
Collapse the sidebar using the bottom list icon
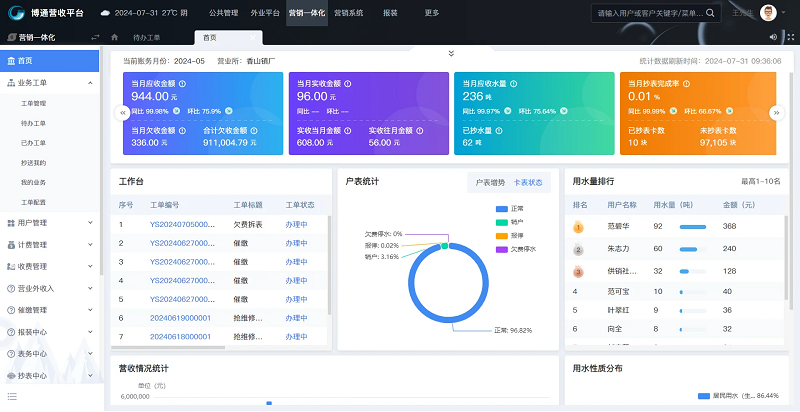coord(12,396)
